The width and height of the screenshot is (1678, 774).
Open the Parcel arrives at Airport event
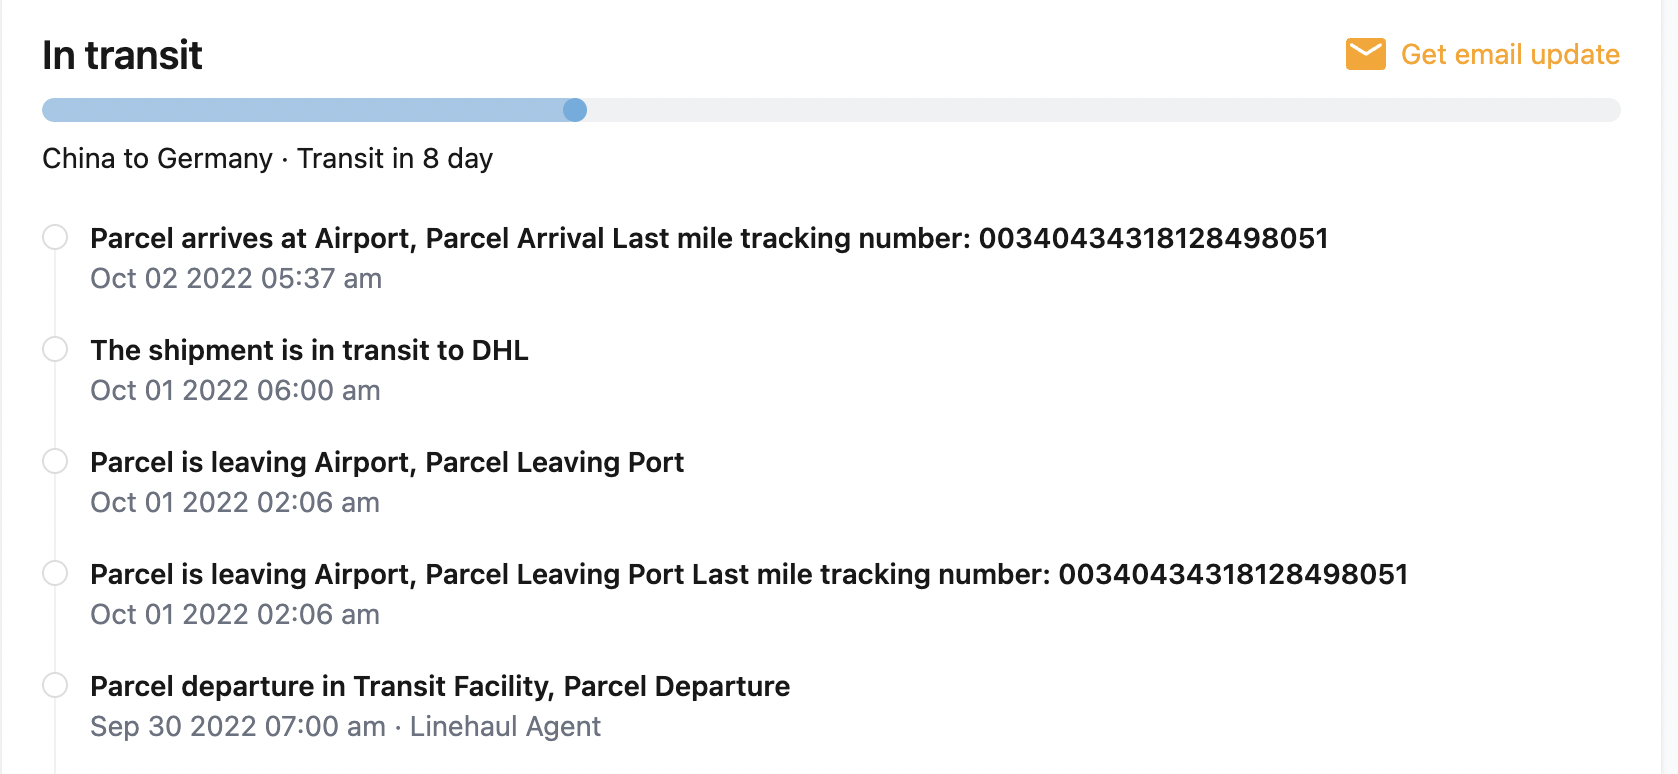coord(250,238)
